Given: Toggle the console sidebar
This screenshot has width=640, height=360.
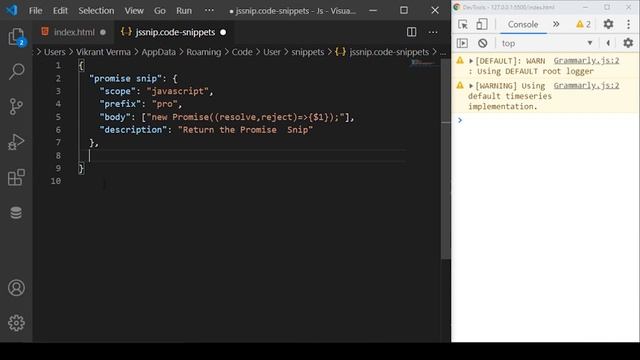Looking at the screenshot, I should (x=462, y=43).
